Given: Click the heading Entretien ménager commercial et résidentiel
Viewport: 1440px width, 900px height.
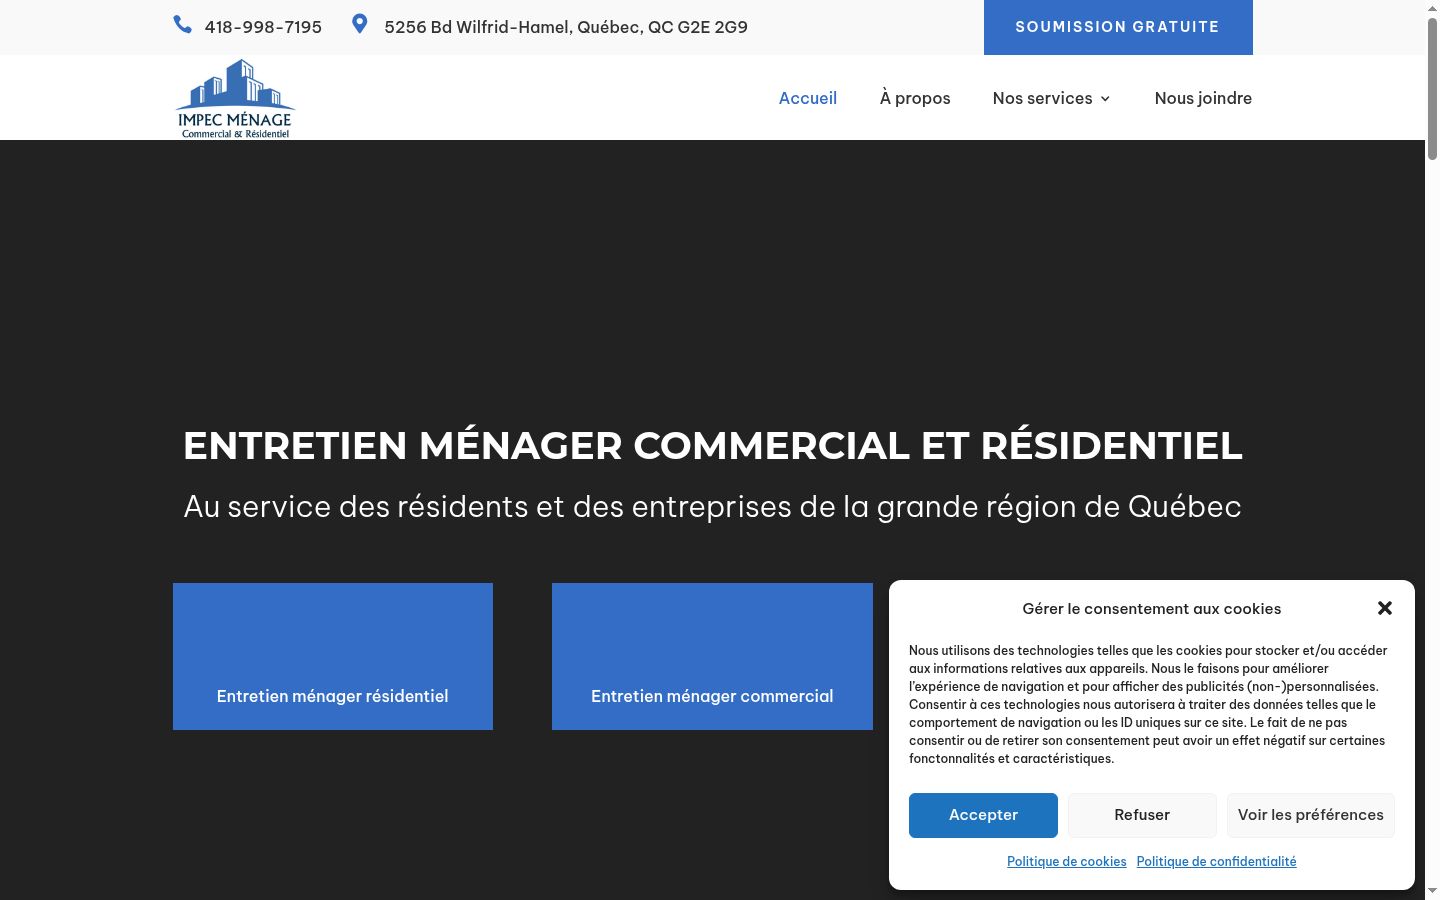Looking at the screenshot, I should (713, 446).
